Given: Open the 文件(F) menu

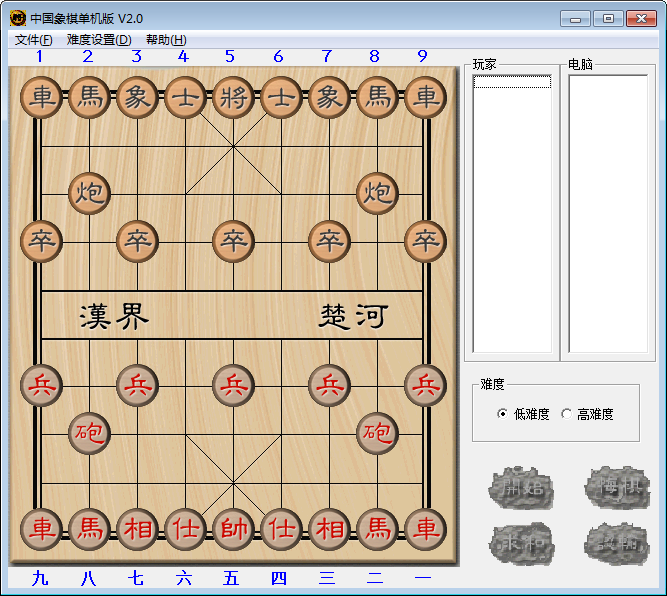Looking at the screenshot, I should pos(33,40).
